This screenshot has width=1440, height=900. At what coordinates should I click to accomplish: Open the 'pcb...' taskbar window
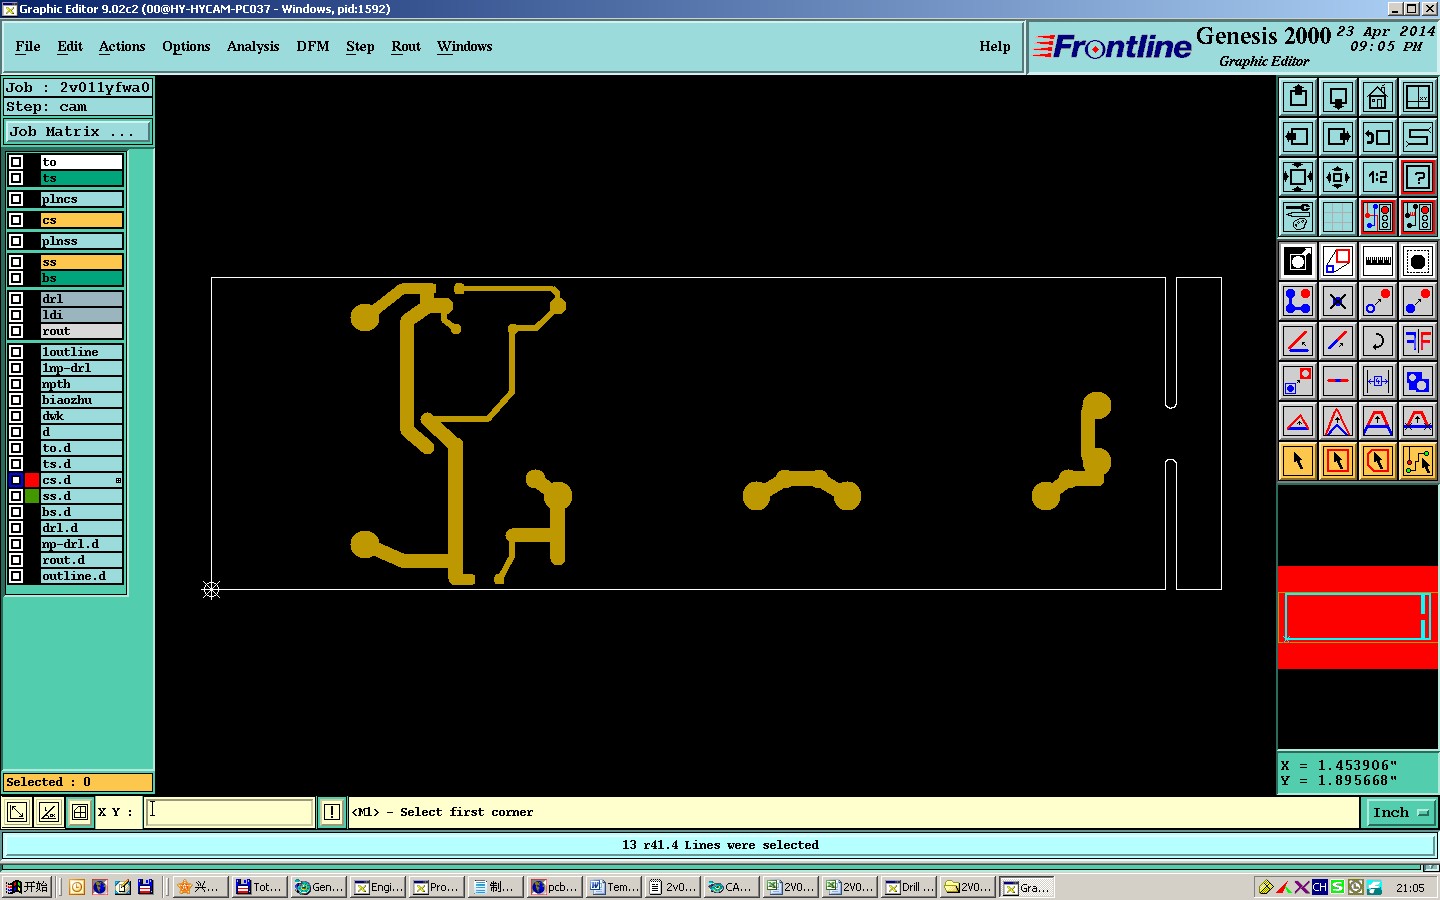point(554,887)
